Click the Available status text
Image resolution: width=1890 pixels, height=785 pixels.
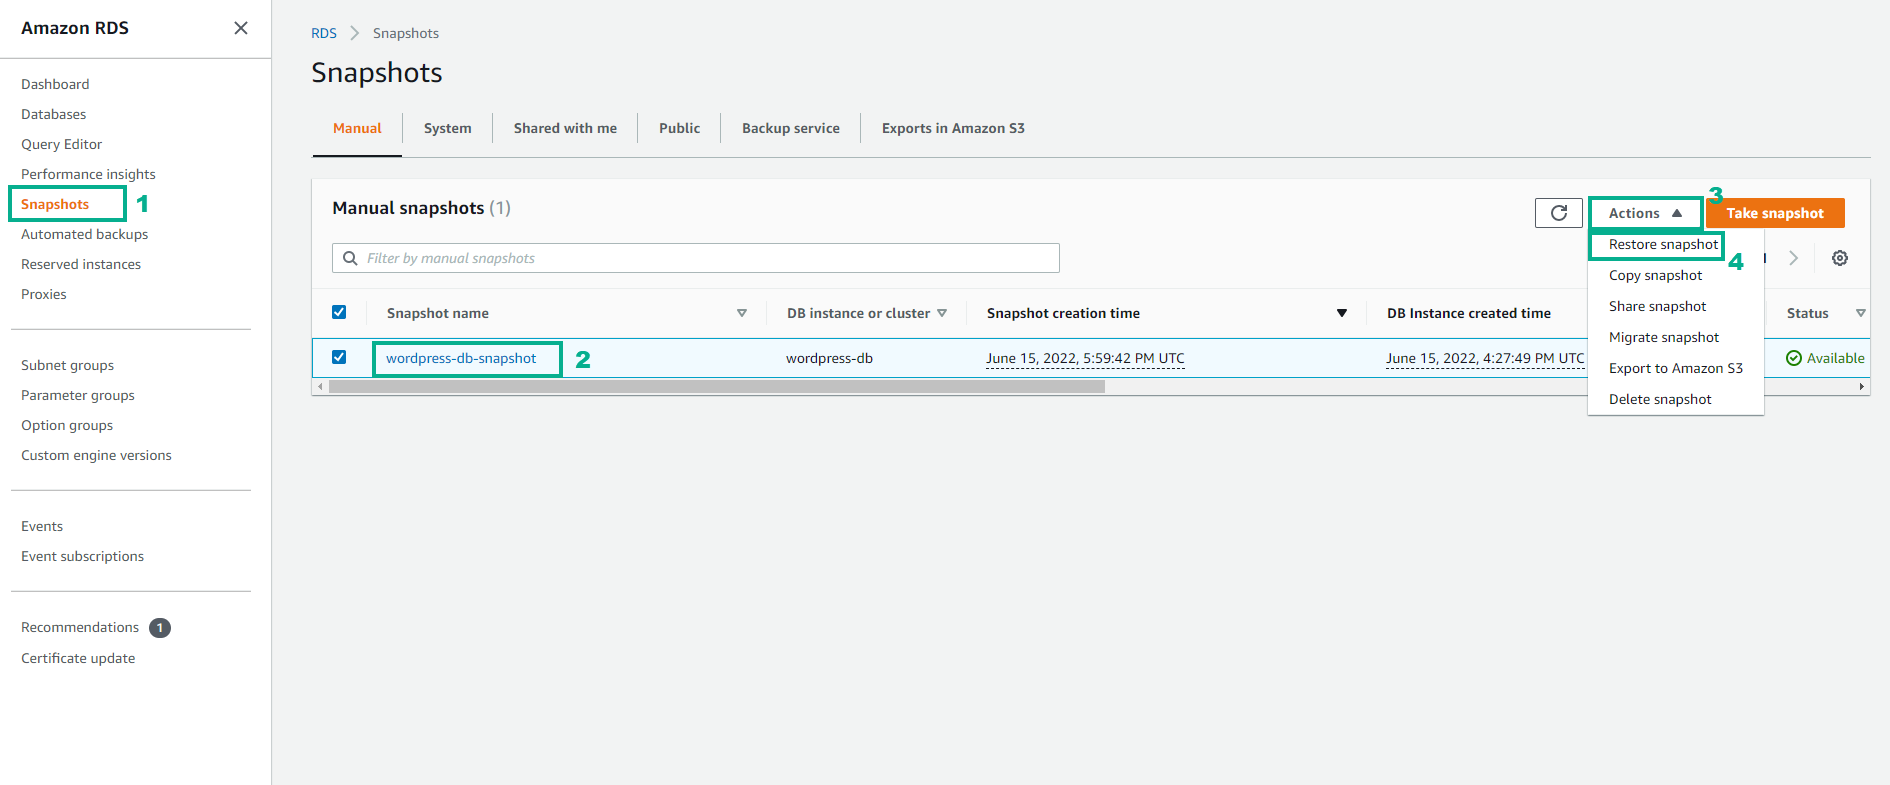(1835, 358)
